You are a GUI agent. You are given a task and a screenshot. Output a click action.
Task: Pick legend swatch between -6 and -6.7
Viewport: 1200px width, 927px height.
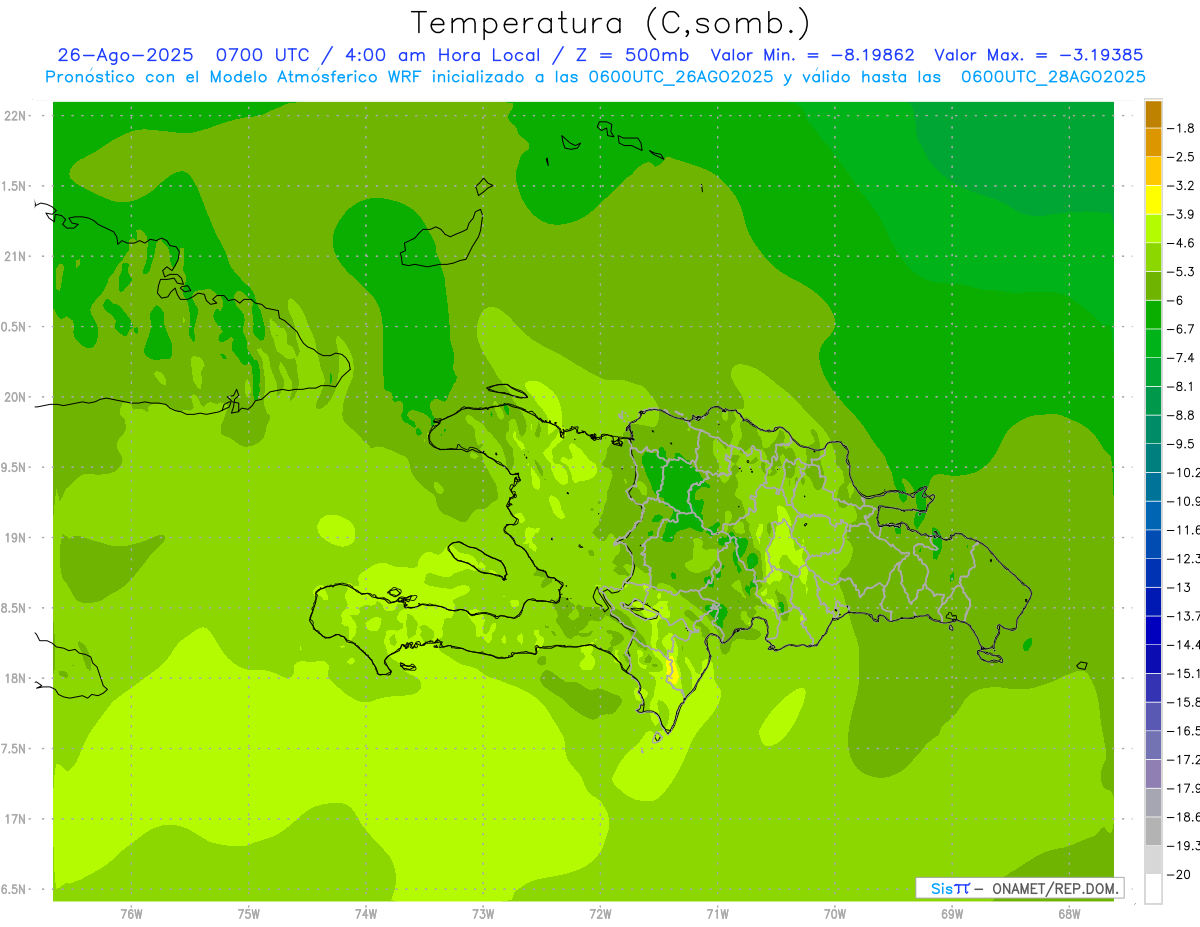tap(1153, 314)
